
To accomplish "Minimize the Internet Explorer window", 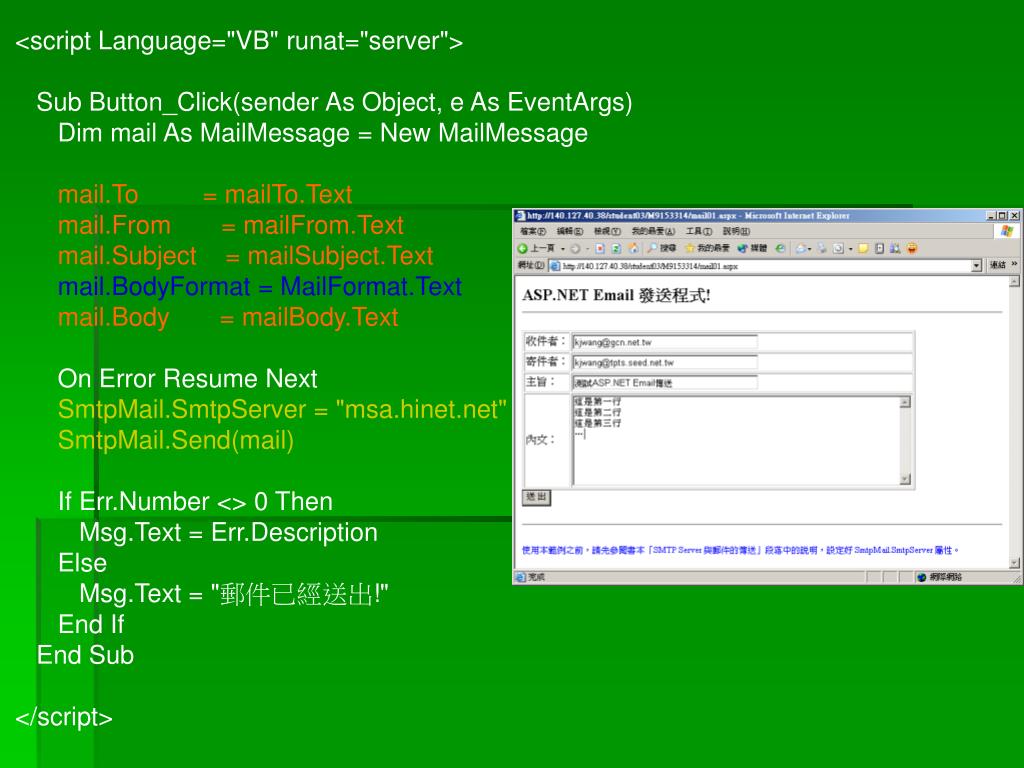I will pyautogui.click(x=992, y=216).
